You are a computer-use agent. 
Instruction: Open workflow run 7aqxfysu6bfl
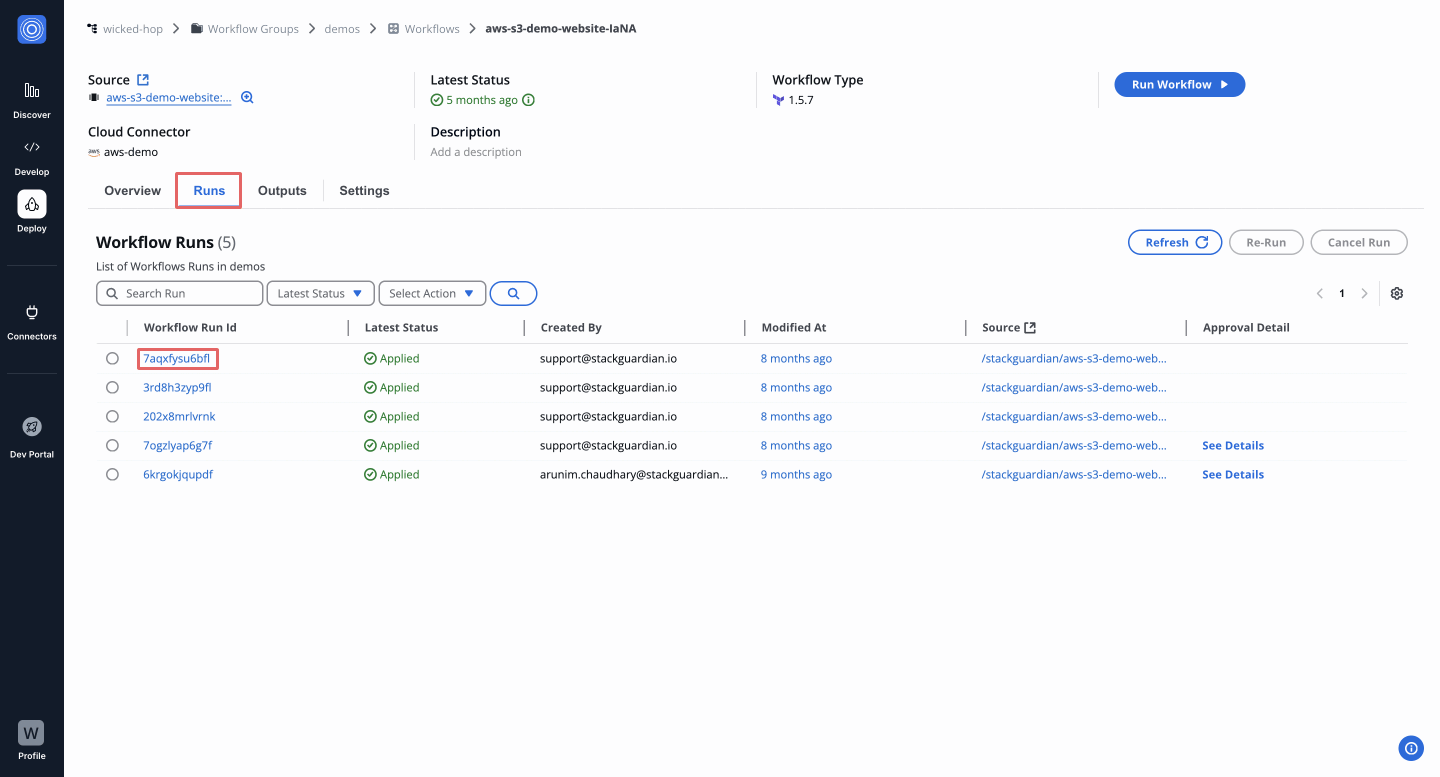tap(177, 358)
